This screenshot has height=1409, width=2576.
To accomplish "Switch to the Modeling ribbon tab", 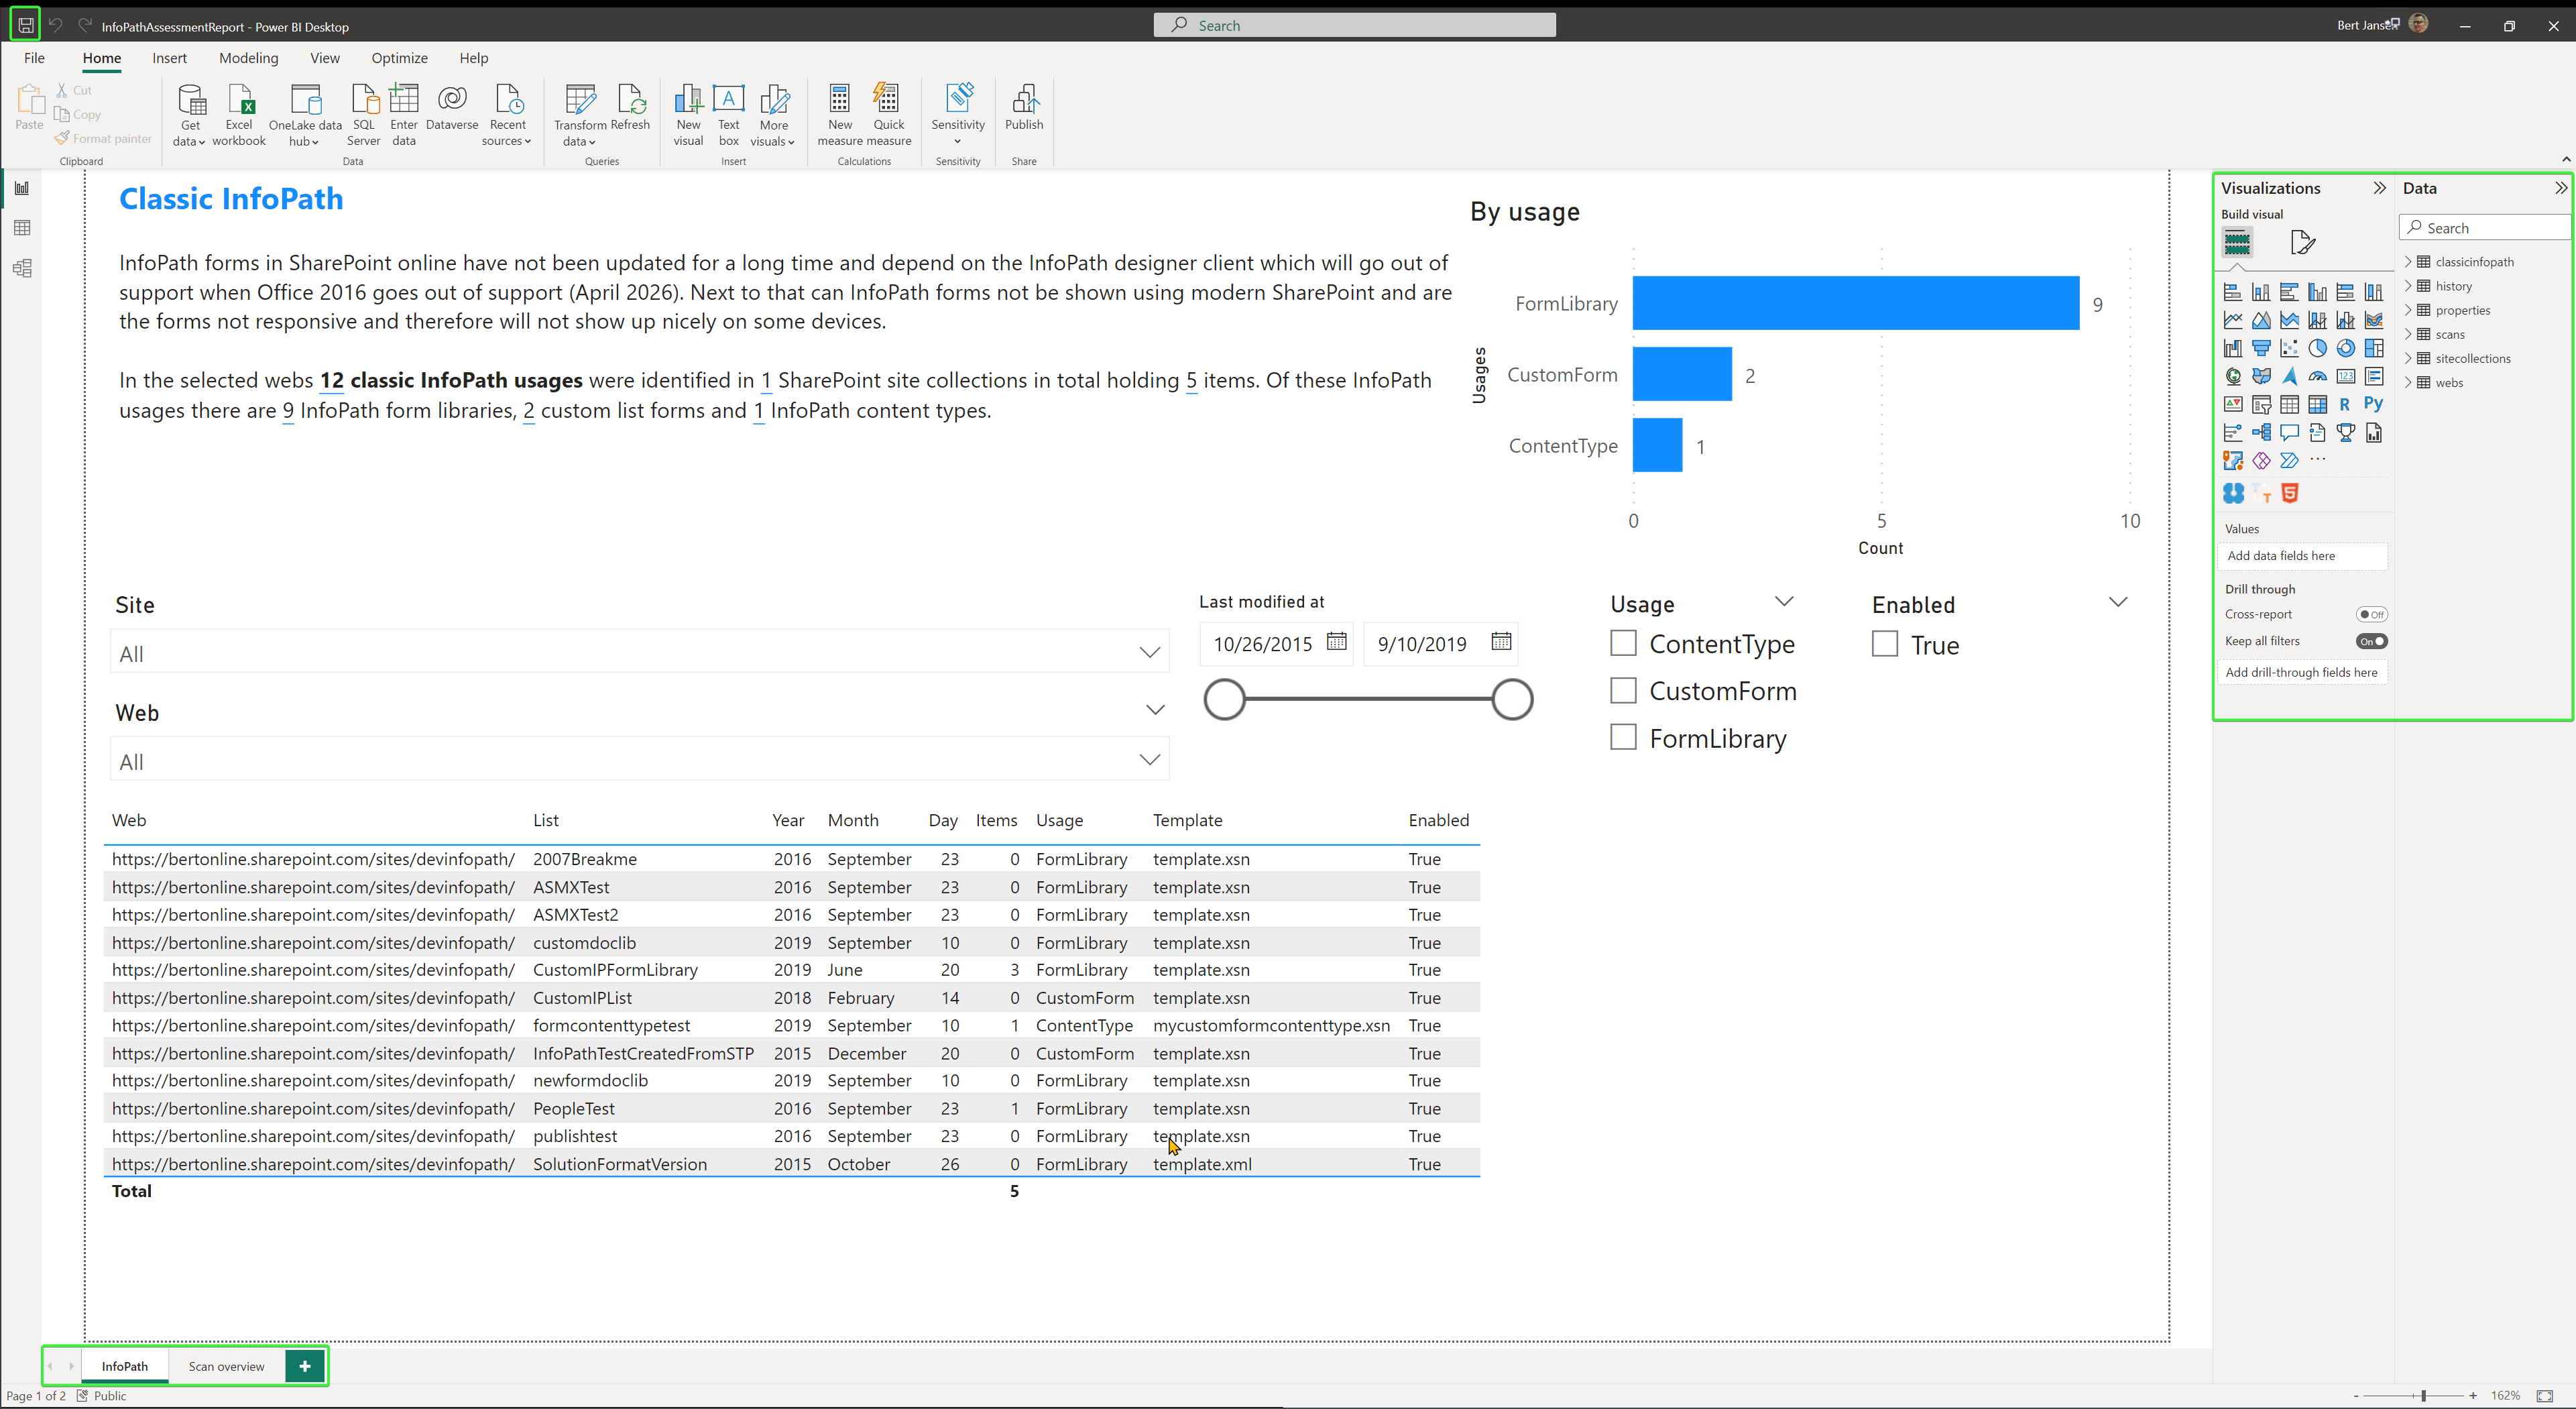I will (248, 58).
